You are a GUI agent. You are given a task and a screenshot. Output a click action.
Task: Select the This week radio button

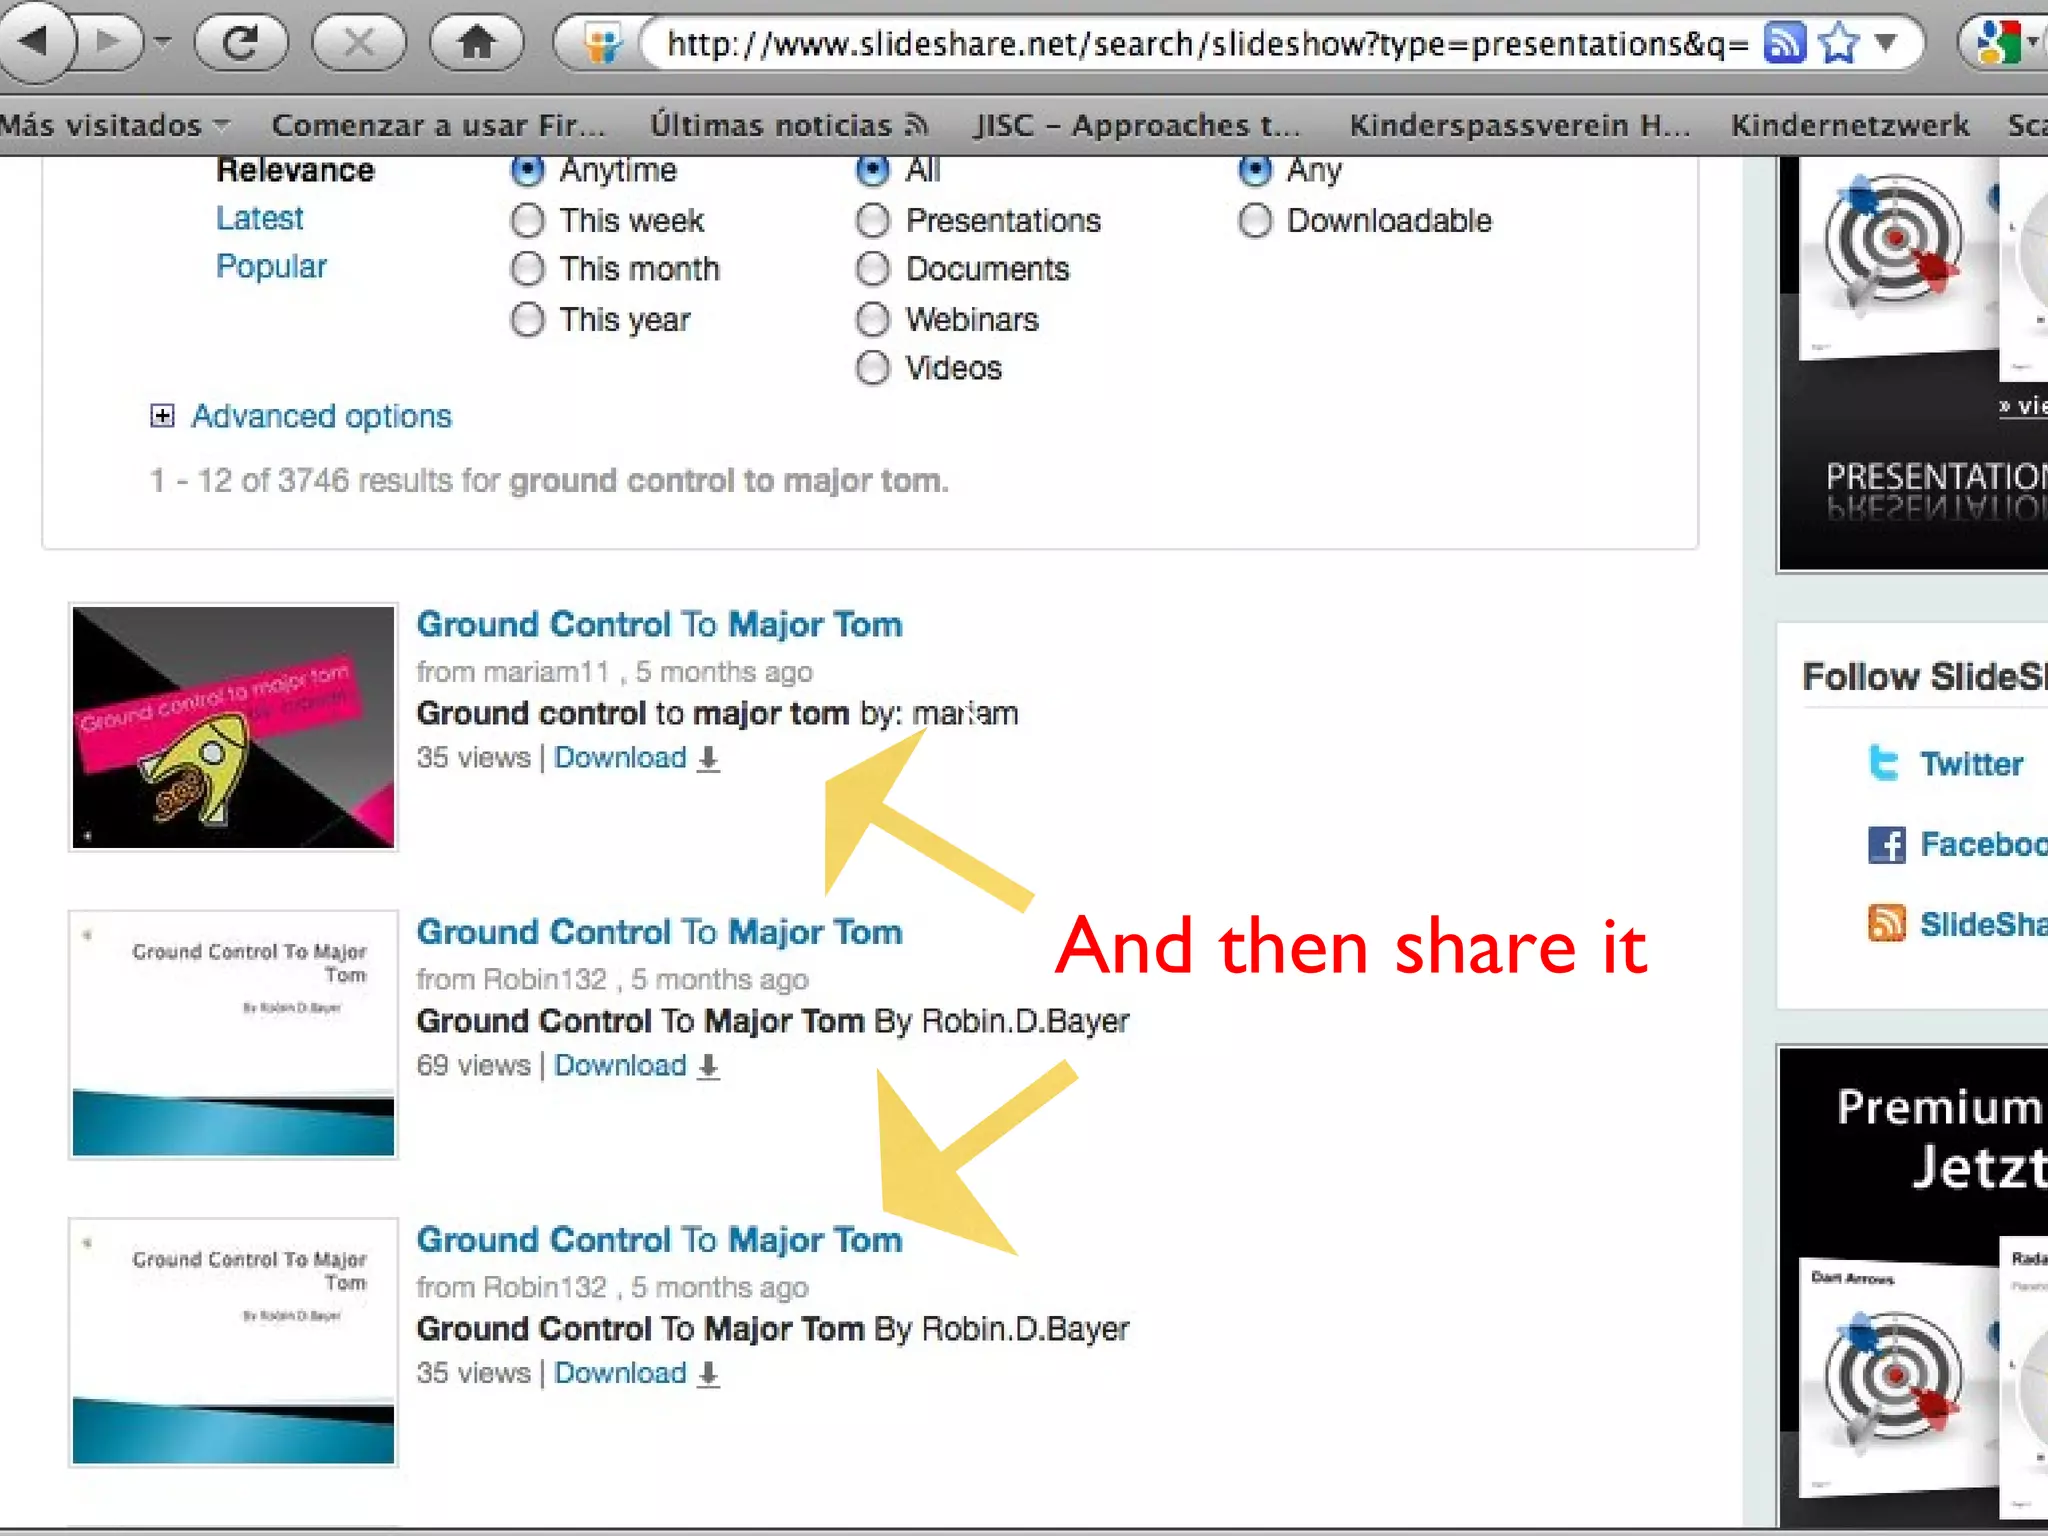tap(528, 220)
